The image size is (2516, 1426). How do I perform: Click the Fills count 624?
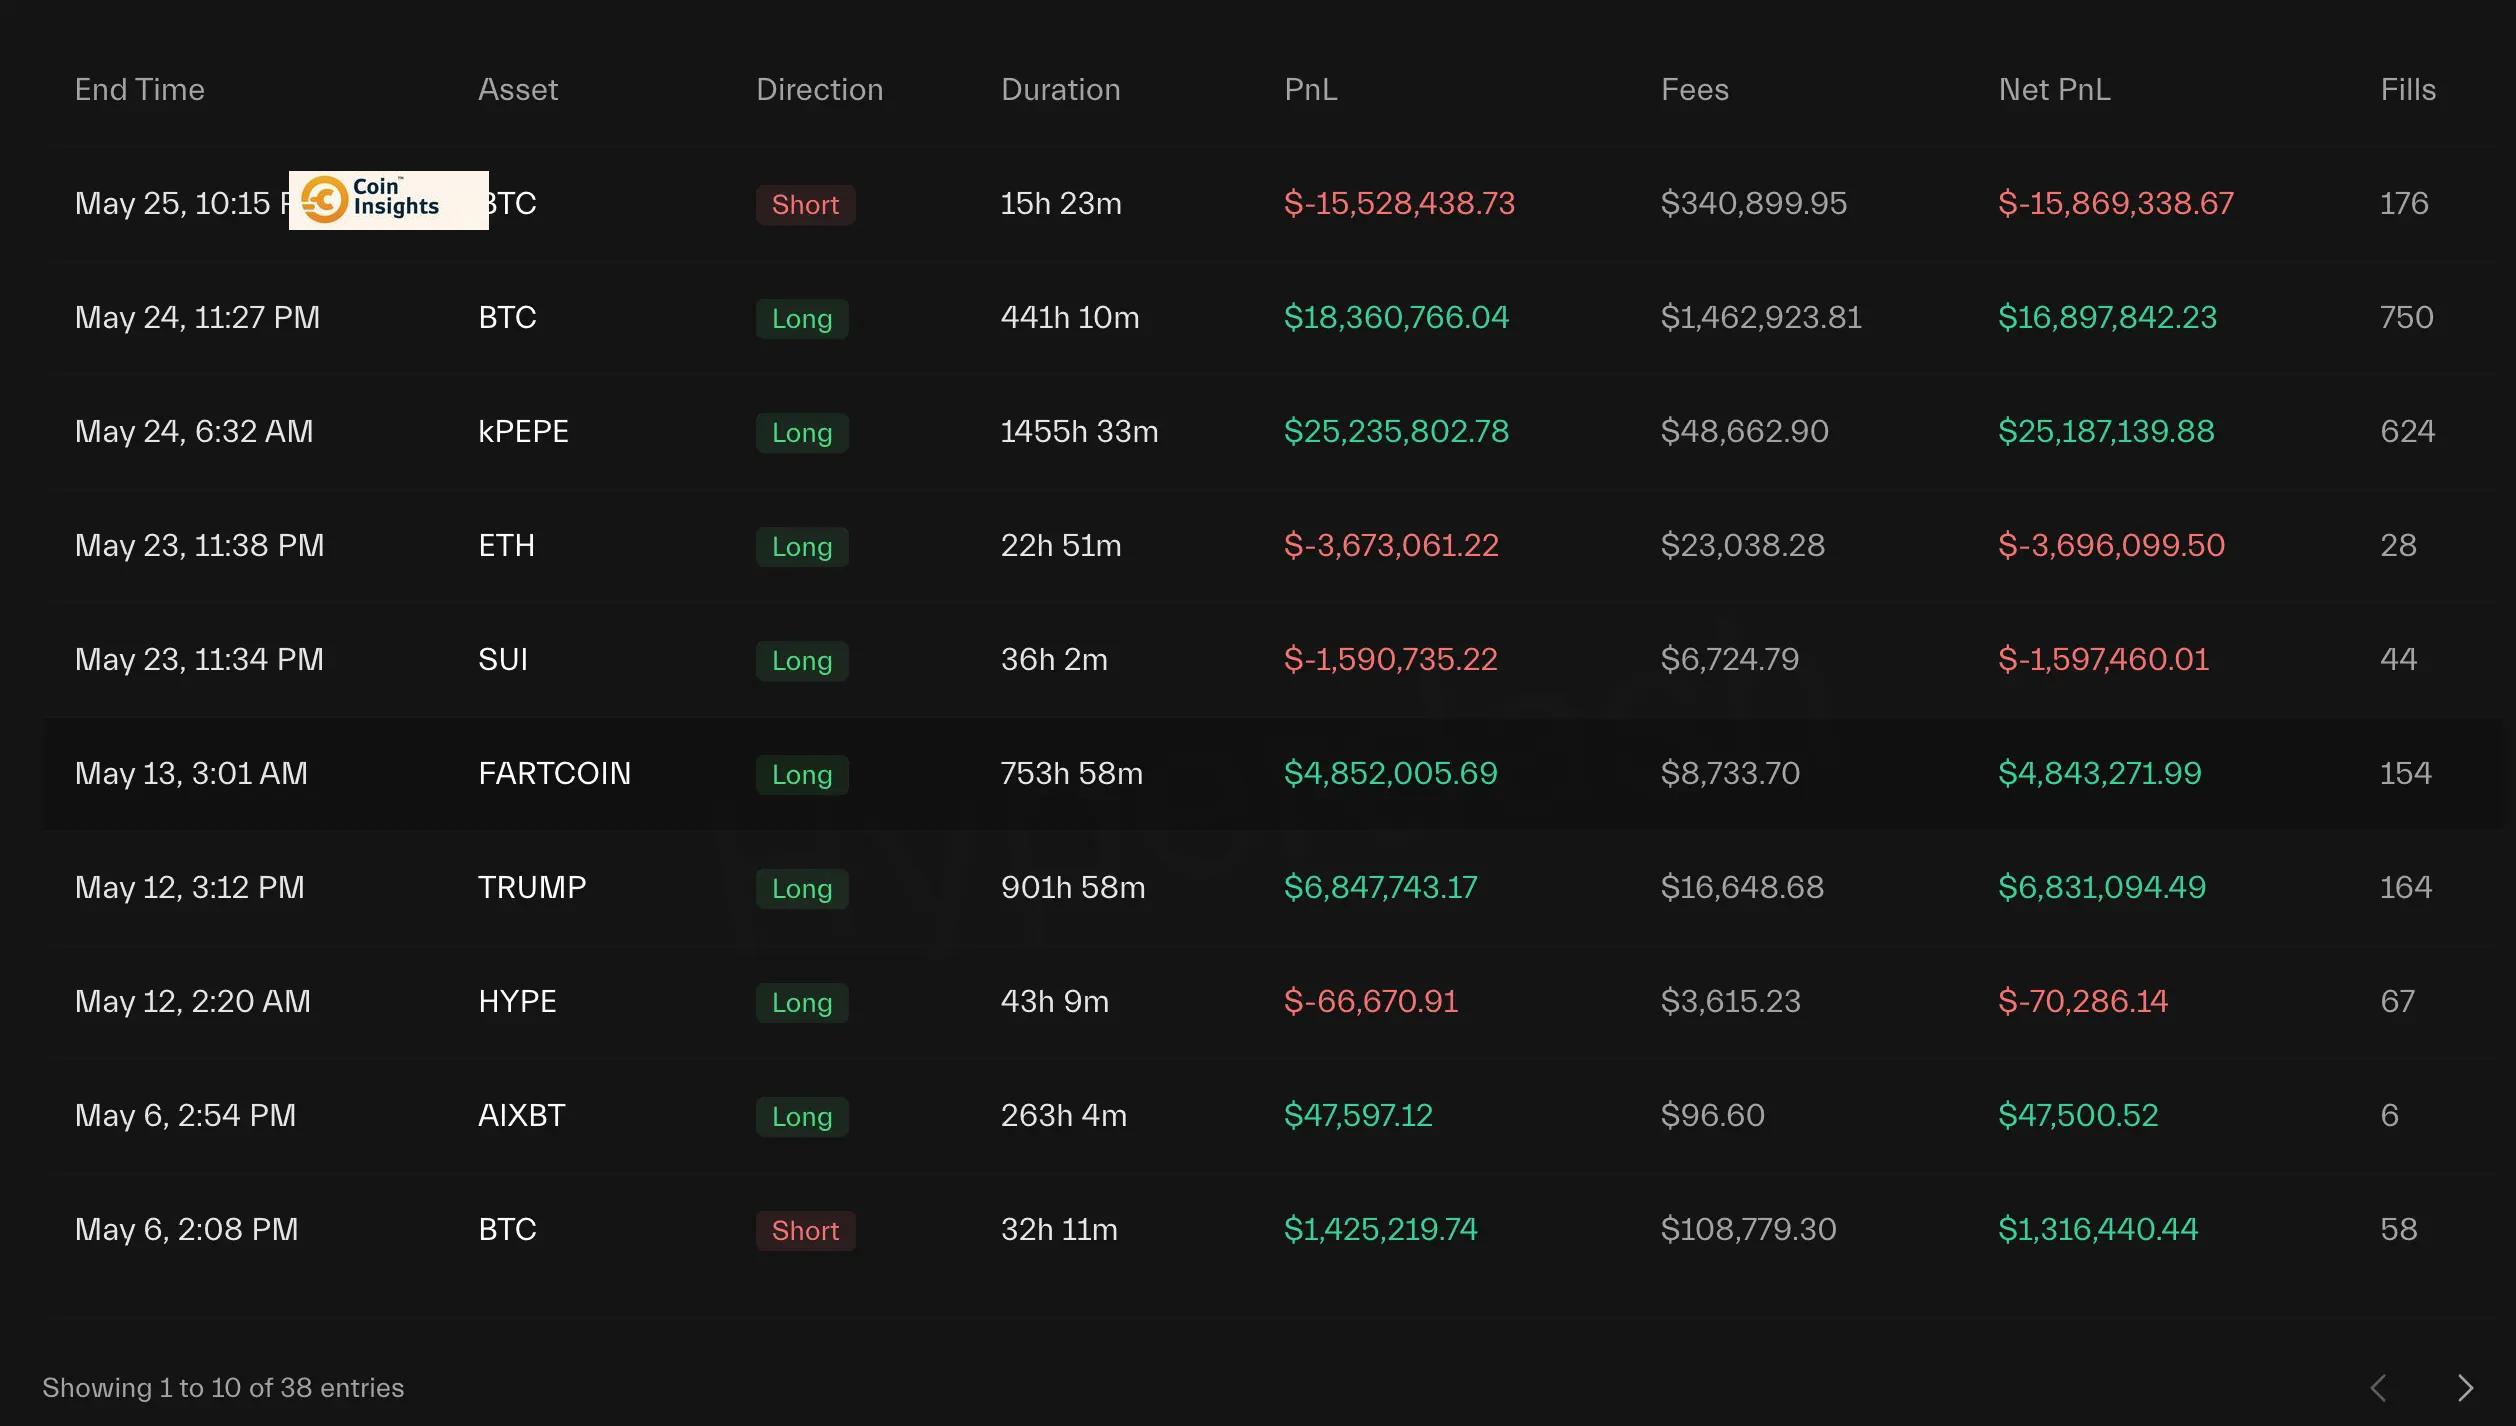pyautogui.click(x=2408, y=431)
